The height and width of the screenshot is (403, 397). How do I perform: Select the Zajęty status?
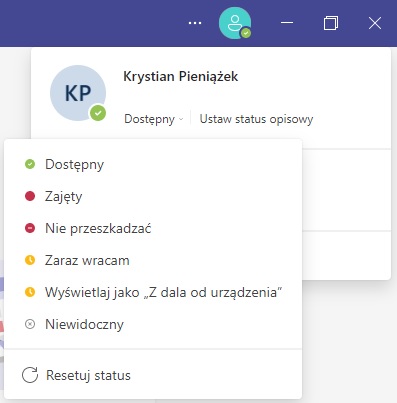coord(153,196)
